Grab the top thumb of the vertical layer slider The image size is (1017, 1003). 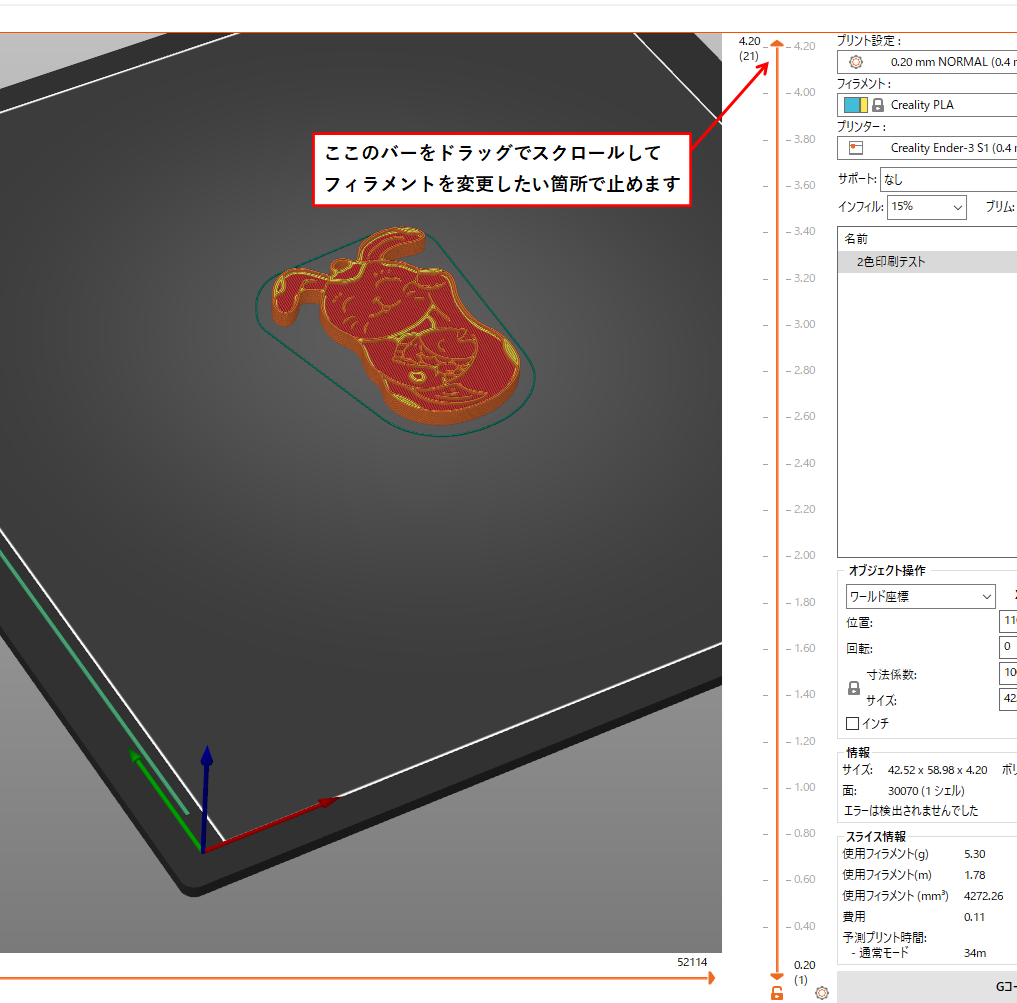coord(776,44)
